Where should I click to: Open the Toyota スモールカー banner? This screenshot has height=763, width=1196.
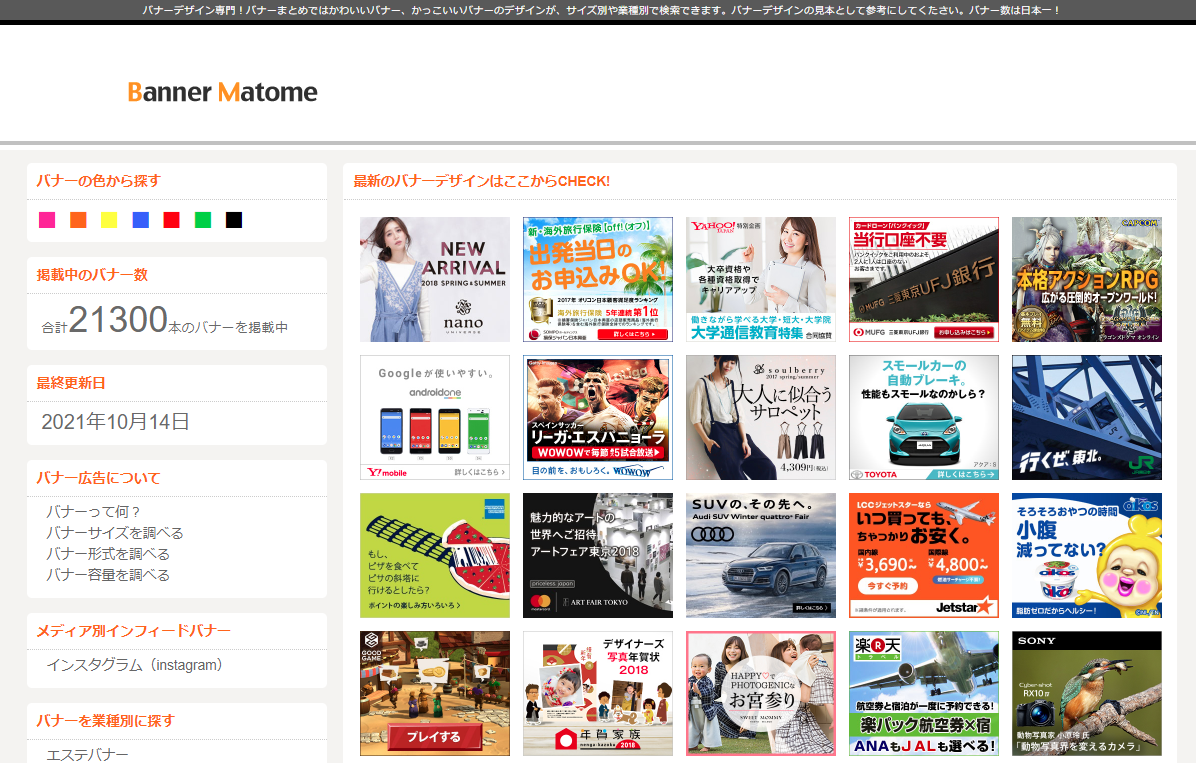[x=924, y=417]
